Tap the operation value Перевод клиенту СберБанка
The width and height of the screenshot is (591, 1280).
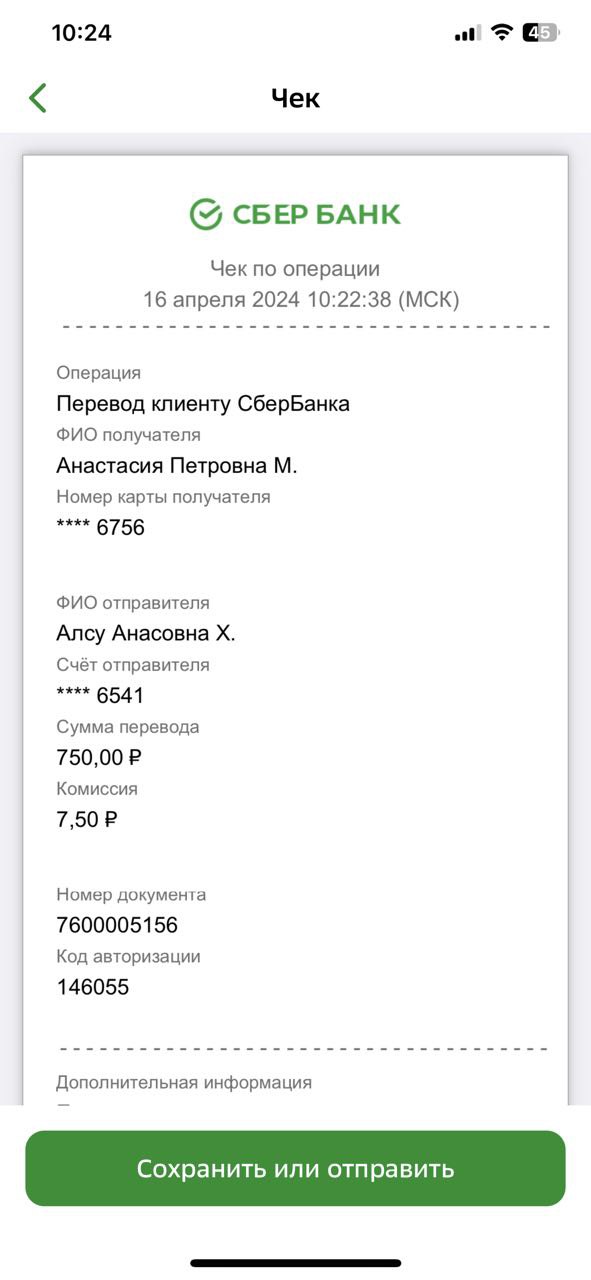coord(203,404)
